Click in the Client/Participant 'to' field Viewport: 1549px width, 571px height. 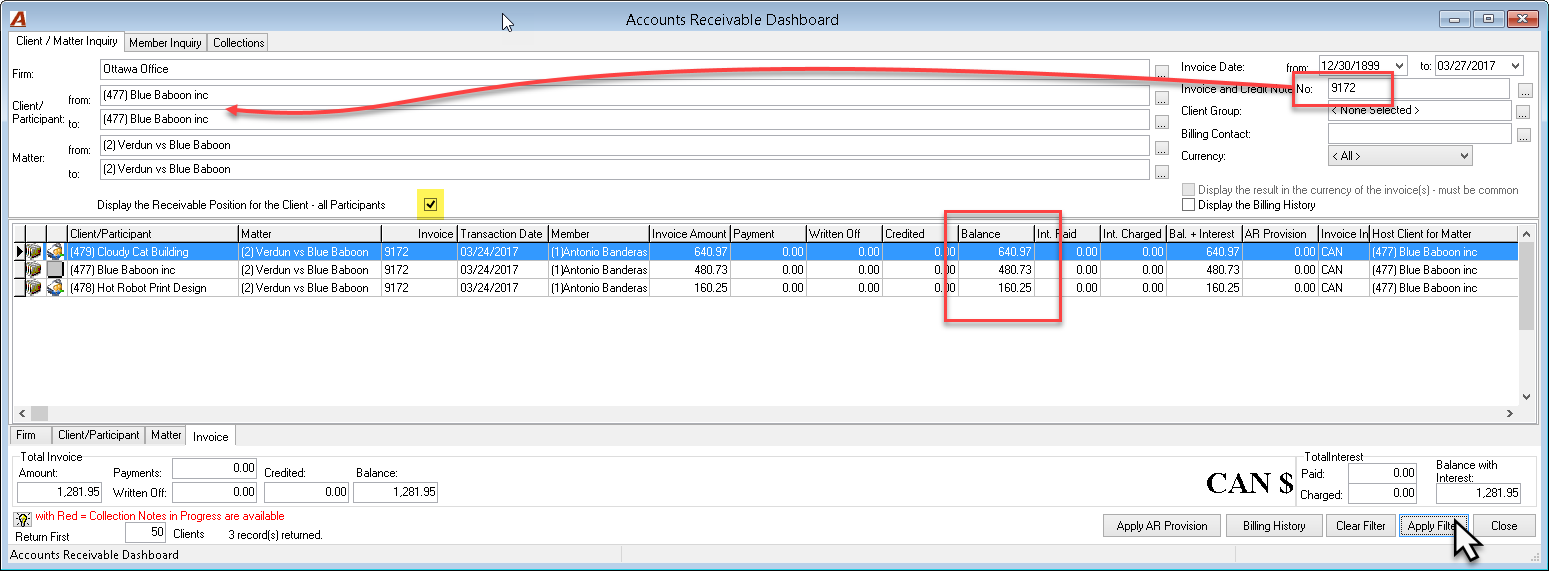624,119
